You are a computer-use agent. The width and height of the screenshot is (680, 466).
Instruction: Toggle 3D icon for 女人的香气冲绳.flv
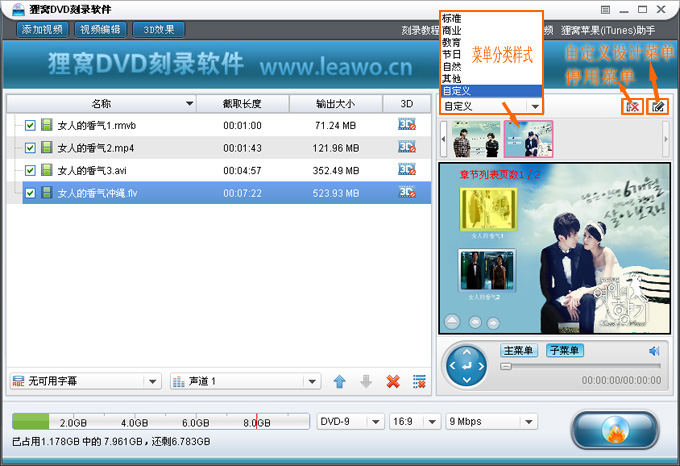coord(407,192)
